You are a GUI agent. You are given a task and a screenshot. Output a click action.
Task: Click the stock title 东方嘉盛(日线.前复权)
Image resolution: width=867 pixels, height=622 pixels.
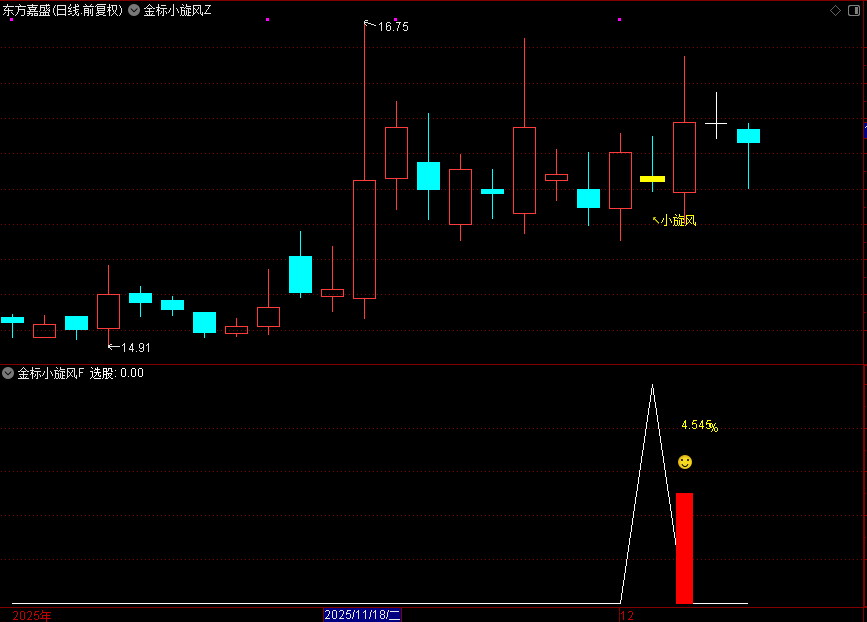[63, 10]
